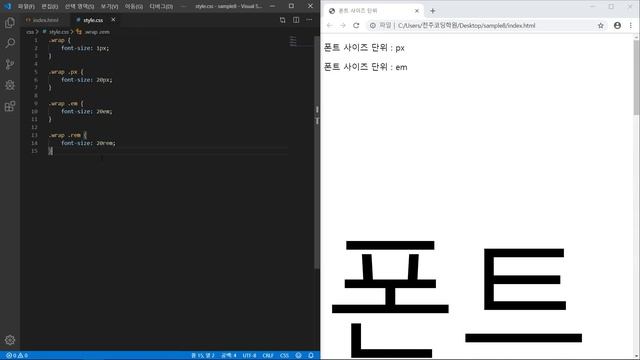Open the Chrome three-dot menu
This screenshot has width=640, height=360.
pos(631,25)
